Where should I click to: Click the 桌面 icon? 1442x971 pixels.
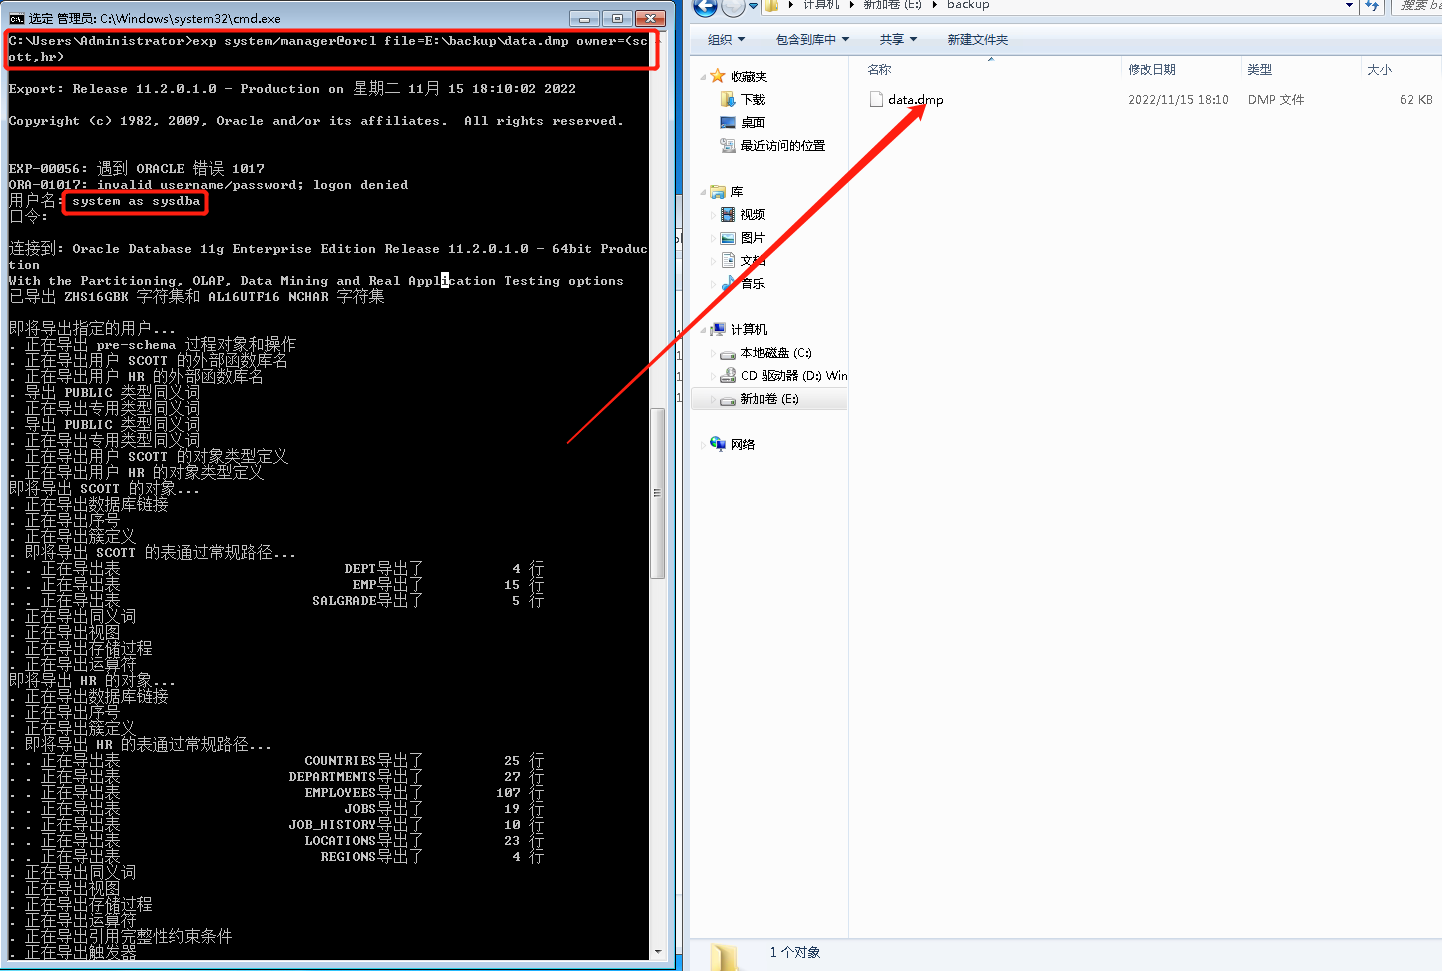(728, 122)
